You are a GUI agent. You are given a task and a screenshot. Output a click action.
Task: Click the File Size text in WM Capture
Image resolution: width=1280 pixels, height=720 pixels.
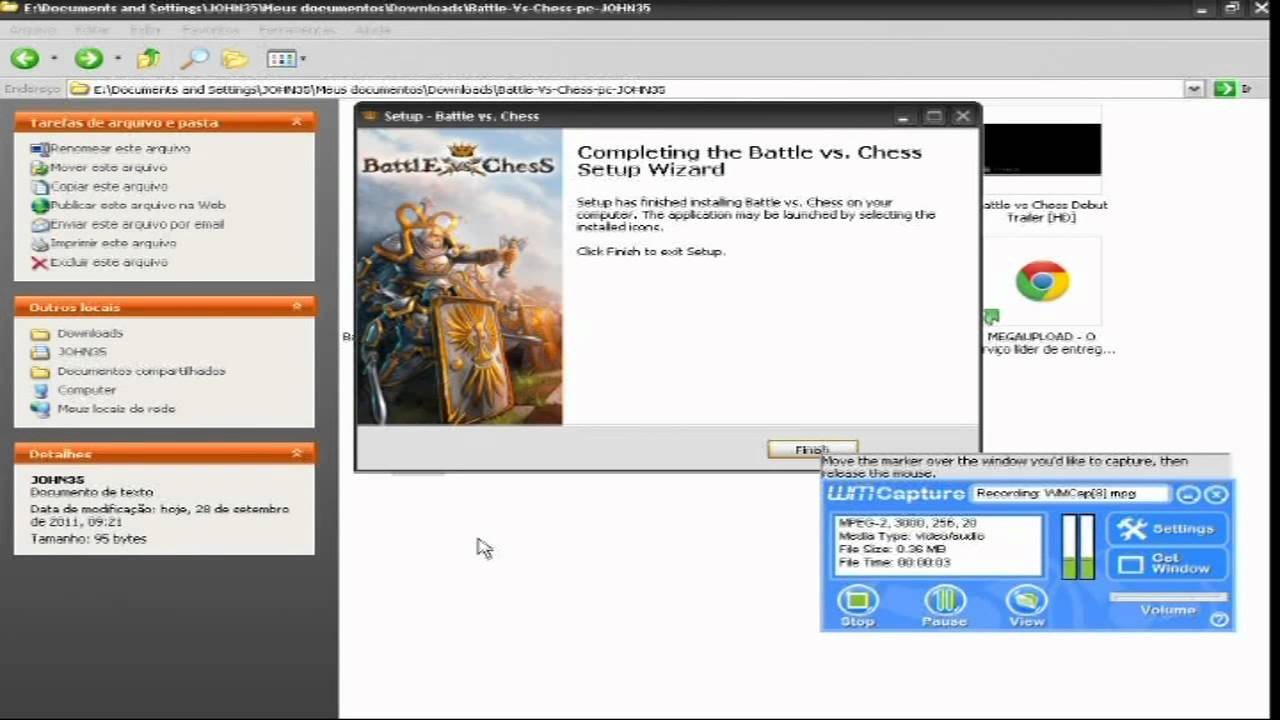pos(892,549)
